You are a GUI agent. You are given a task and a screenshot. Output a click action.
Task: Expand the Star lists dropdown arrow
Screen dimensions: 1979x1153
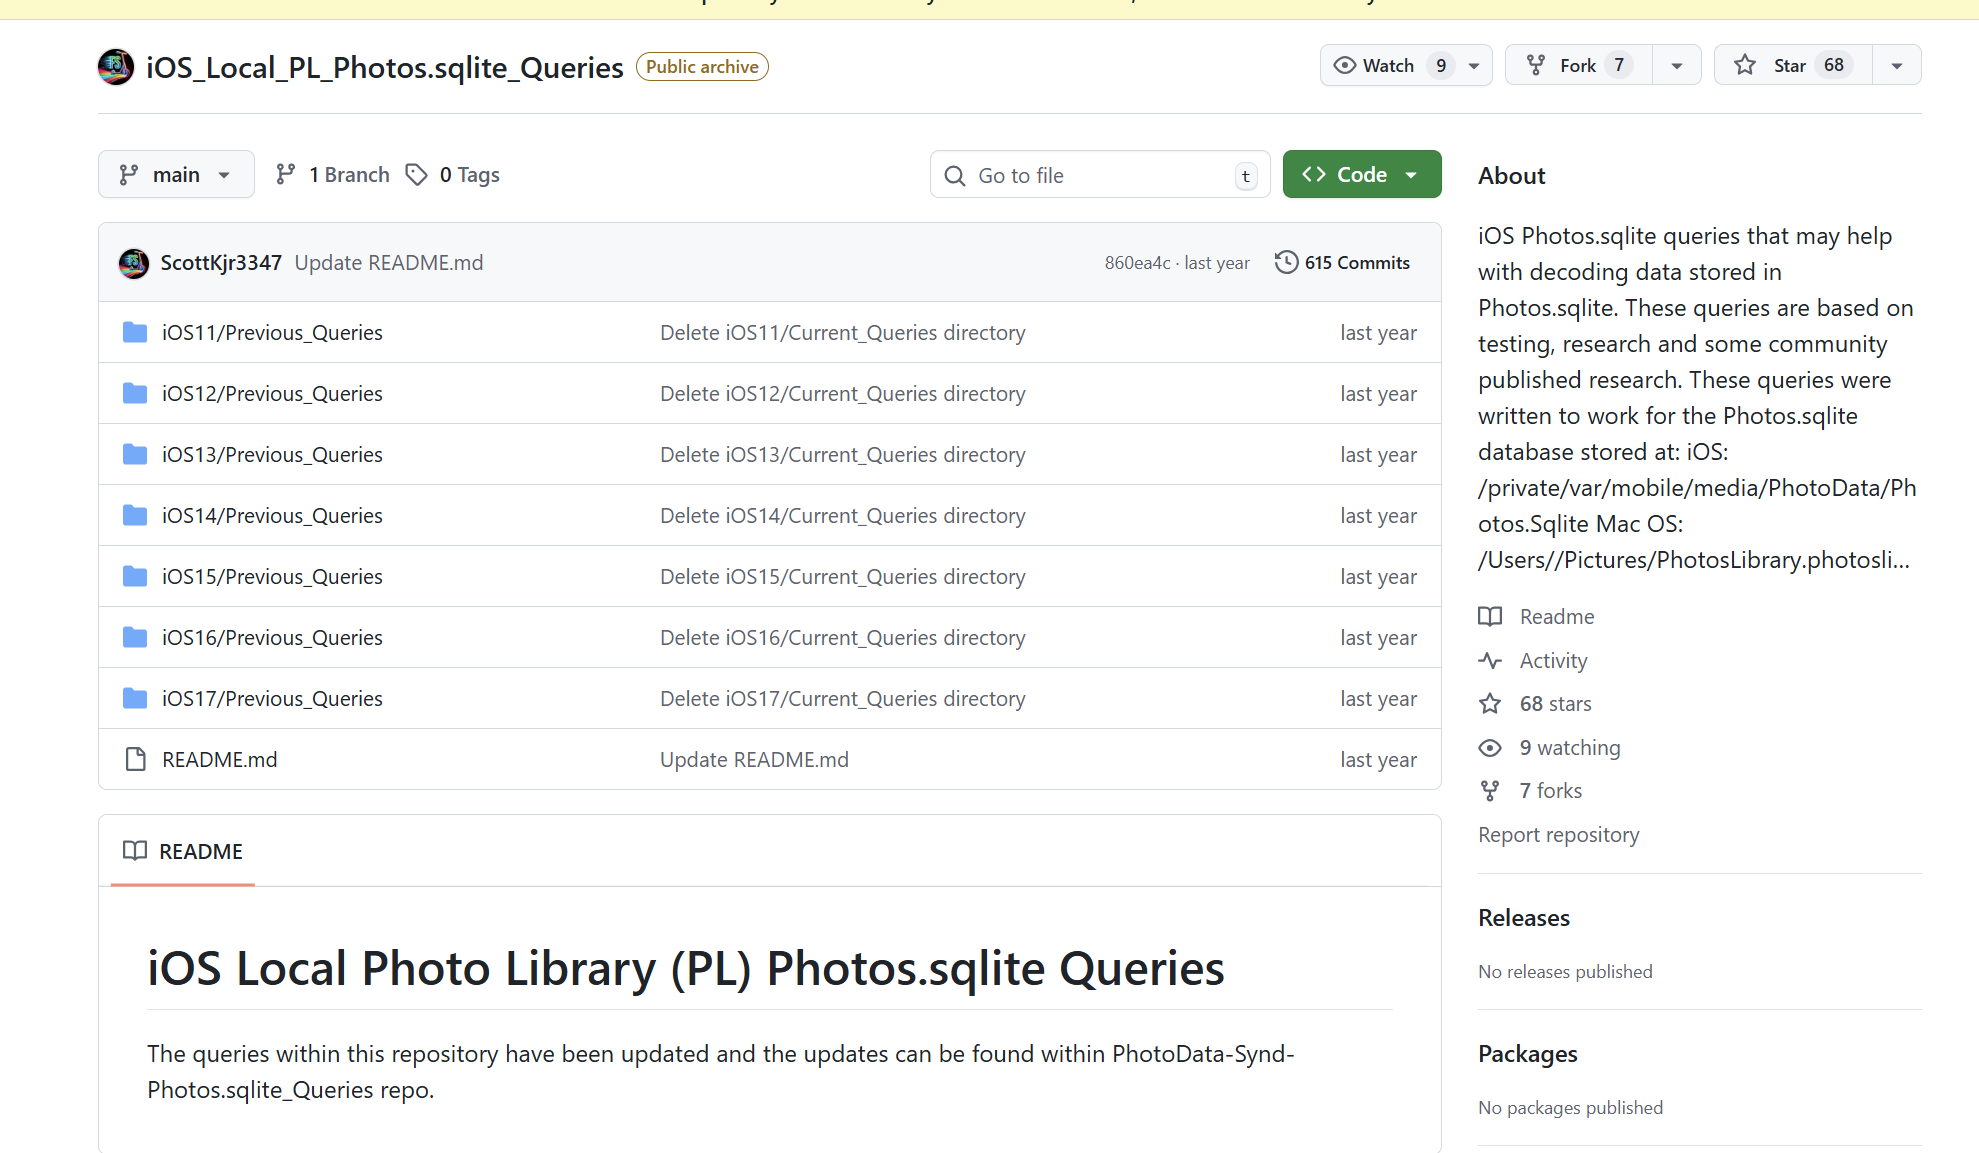click(1896, 66)
